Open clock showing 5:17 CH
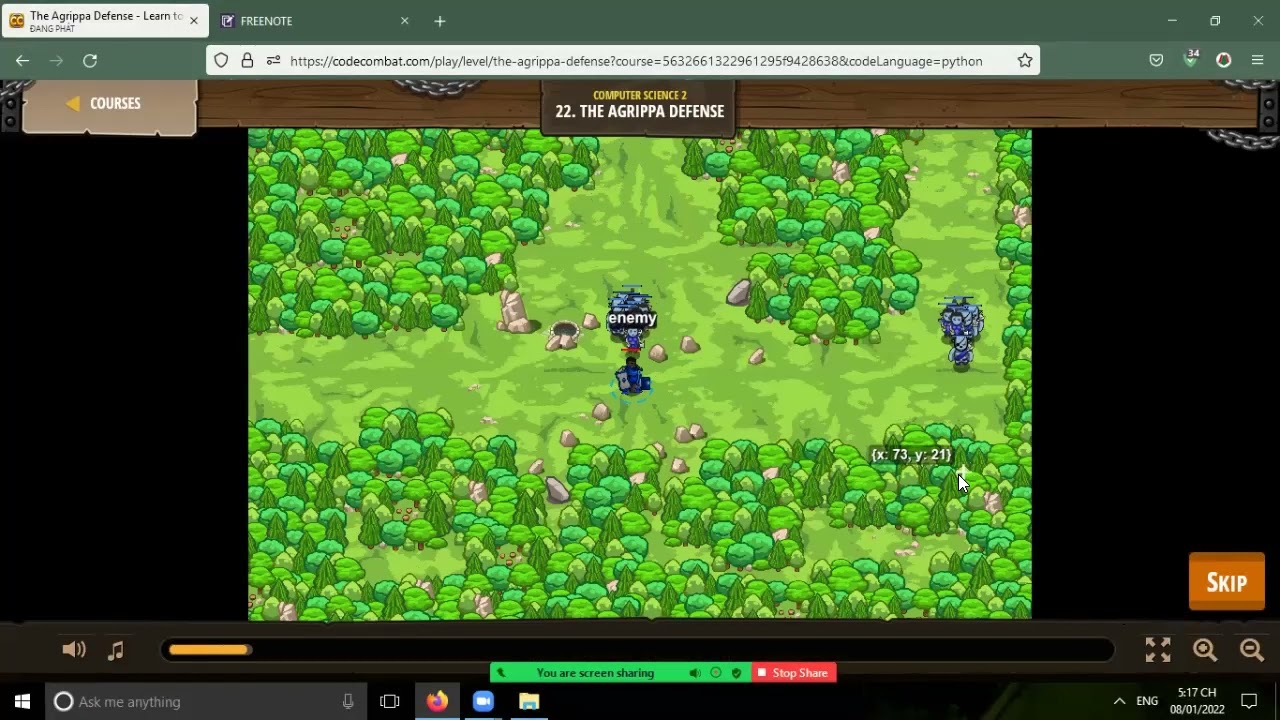This screenshot has width=1280, height=720. click(1197, 701)
